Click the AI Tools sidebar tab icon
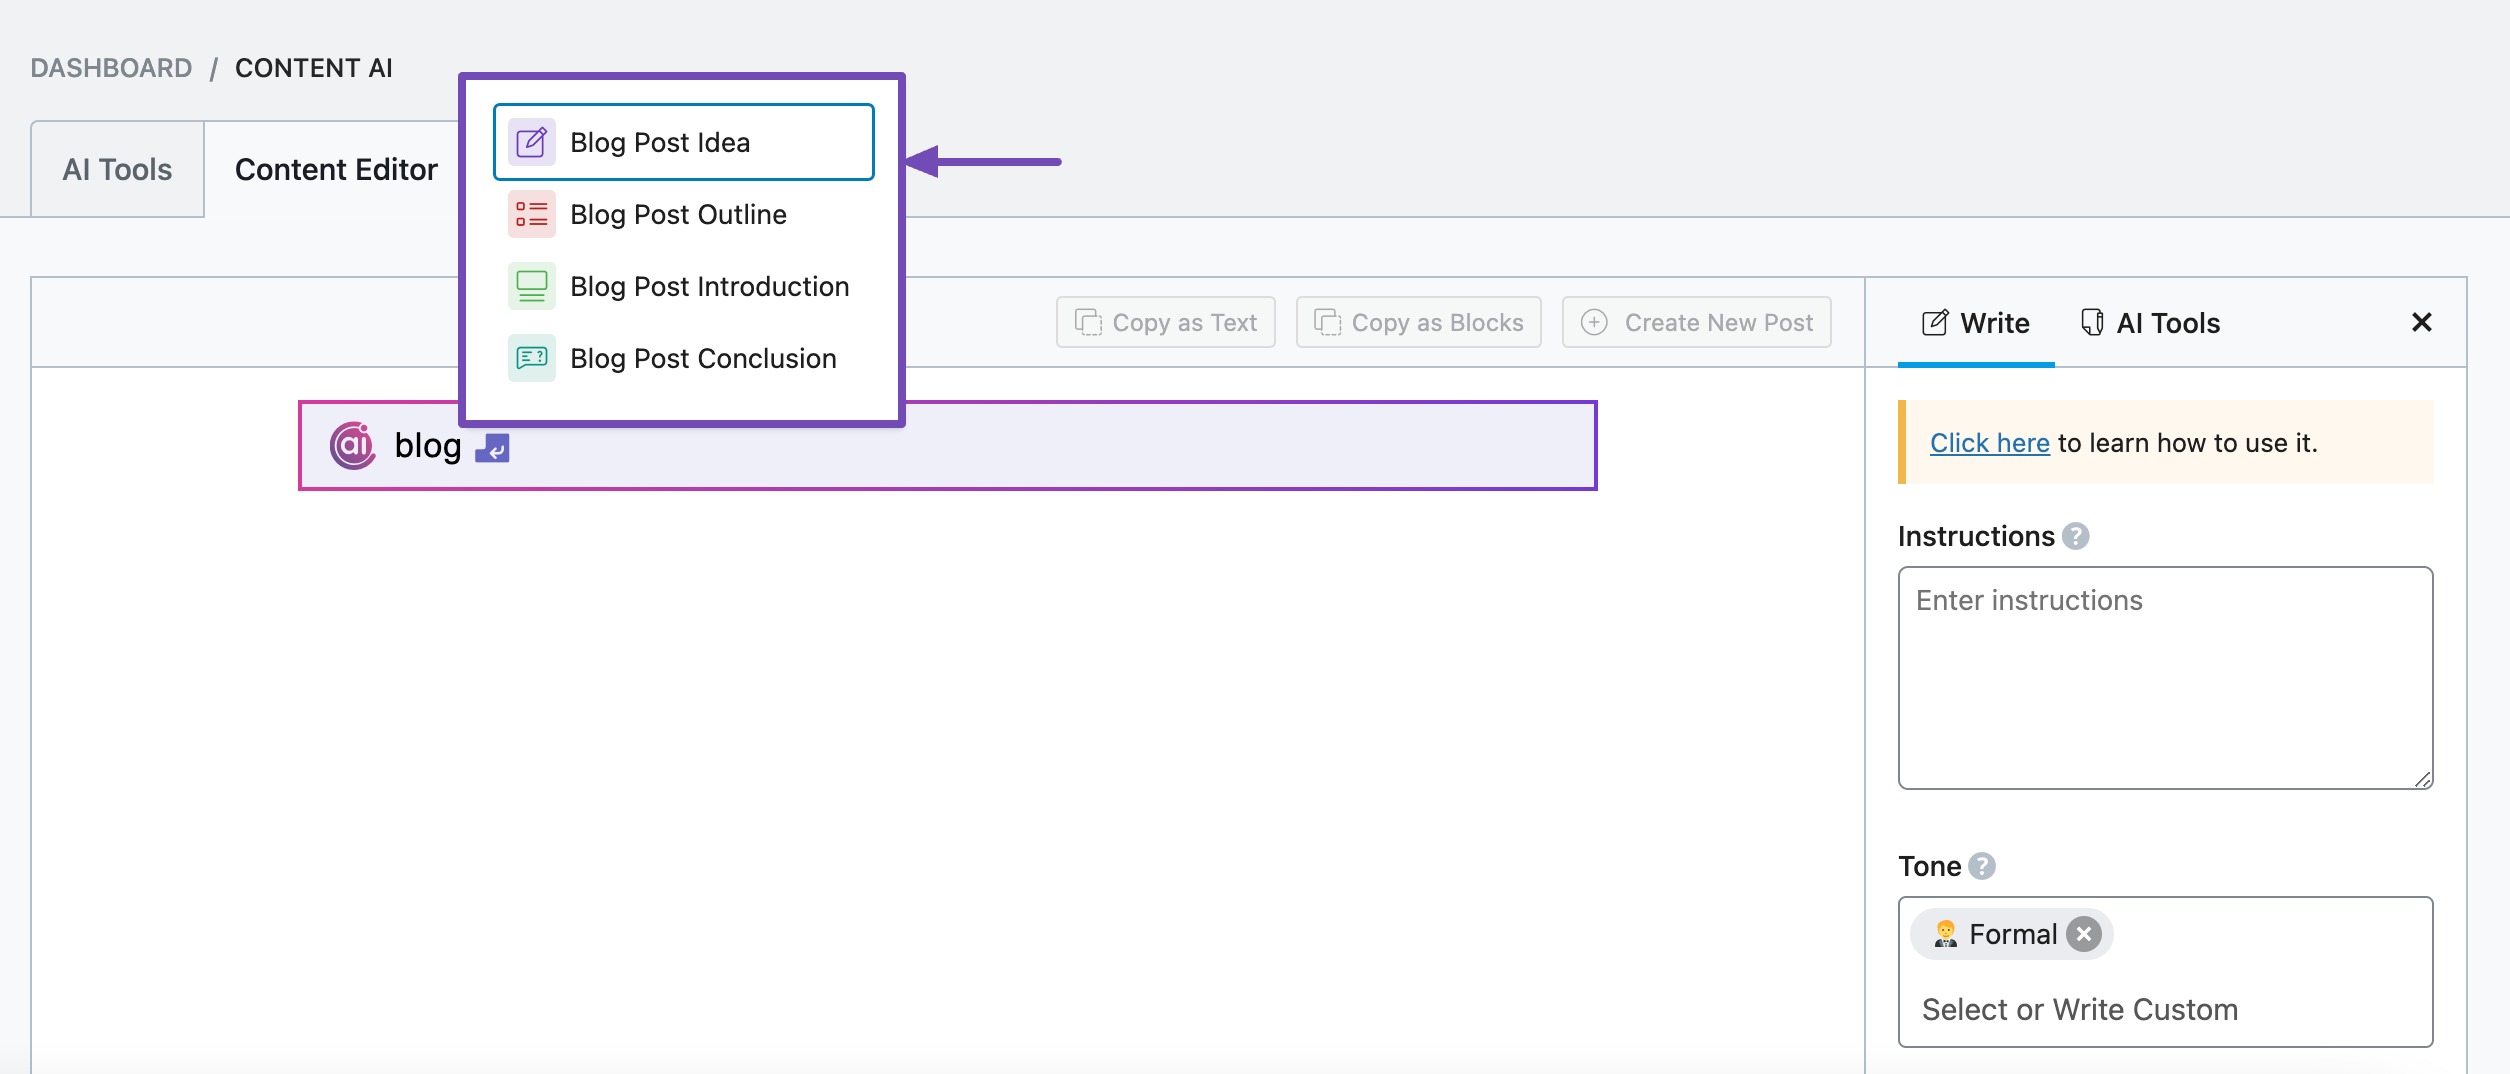This screenshot has height=1074, width=2510. pyautogui.click(x=2091, y=322)
